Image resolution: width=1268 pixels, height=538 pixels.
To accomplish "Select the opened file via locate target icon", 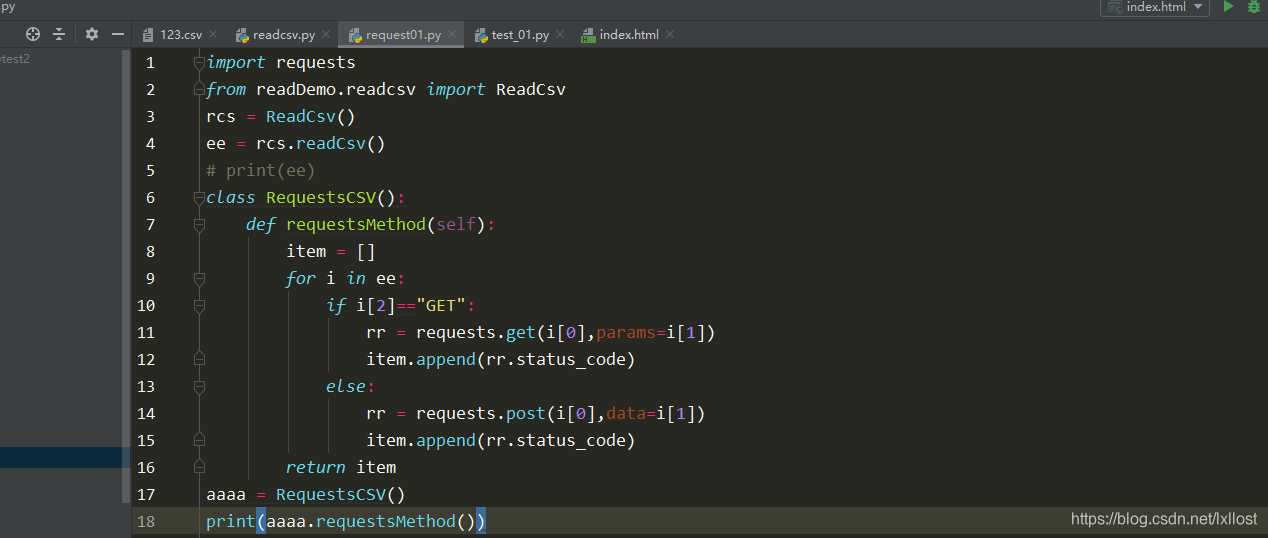I will 33,34.
